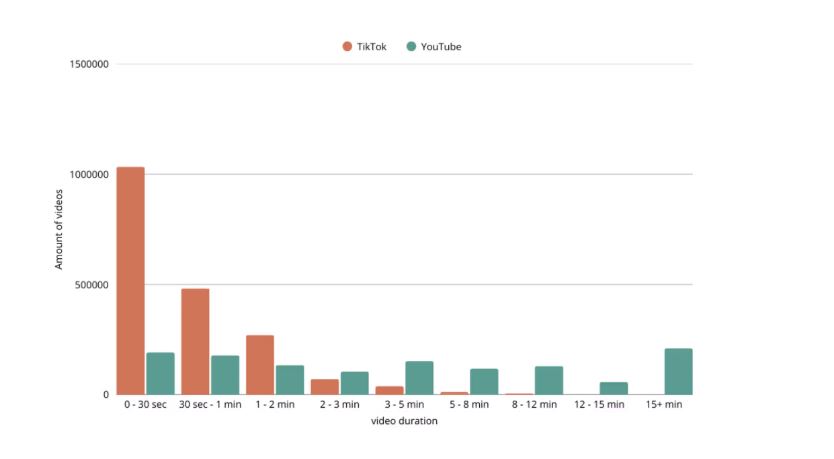
Task: Click the "Amount of videos" y-axis title
Action: tap(59, 229)
